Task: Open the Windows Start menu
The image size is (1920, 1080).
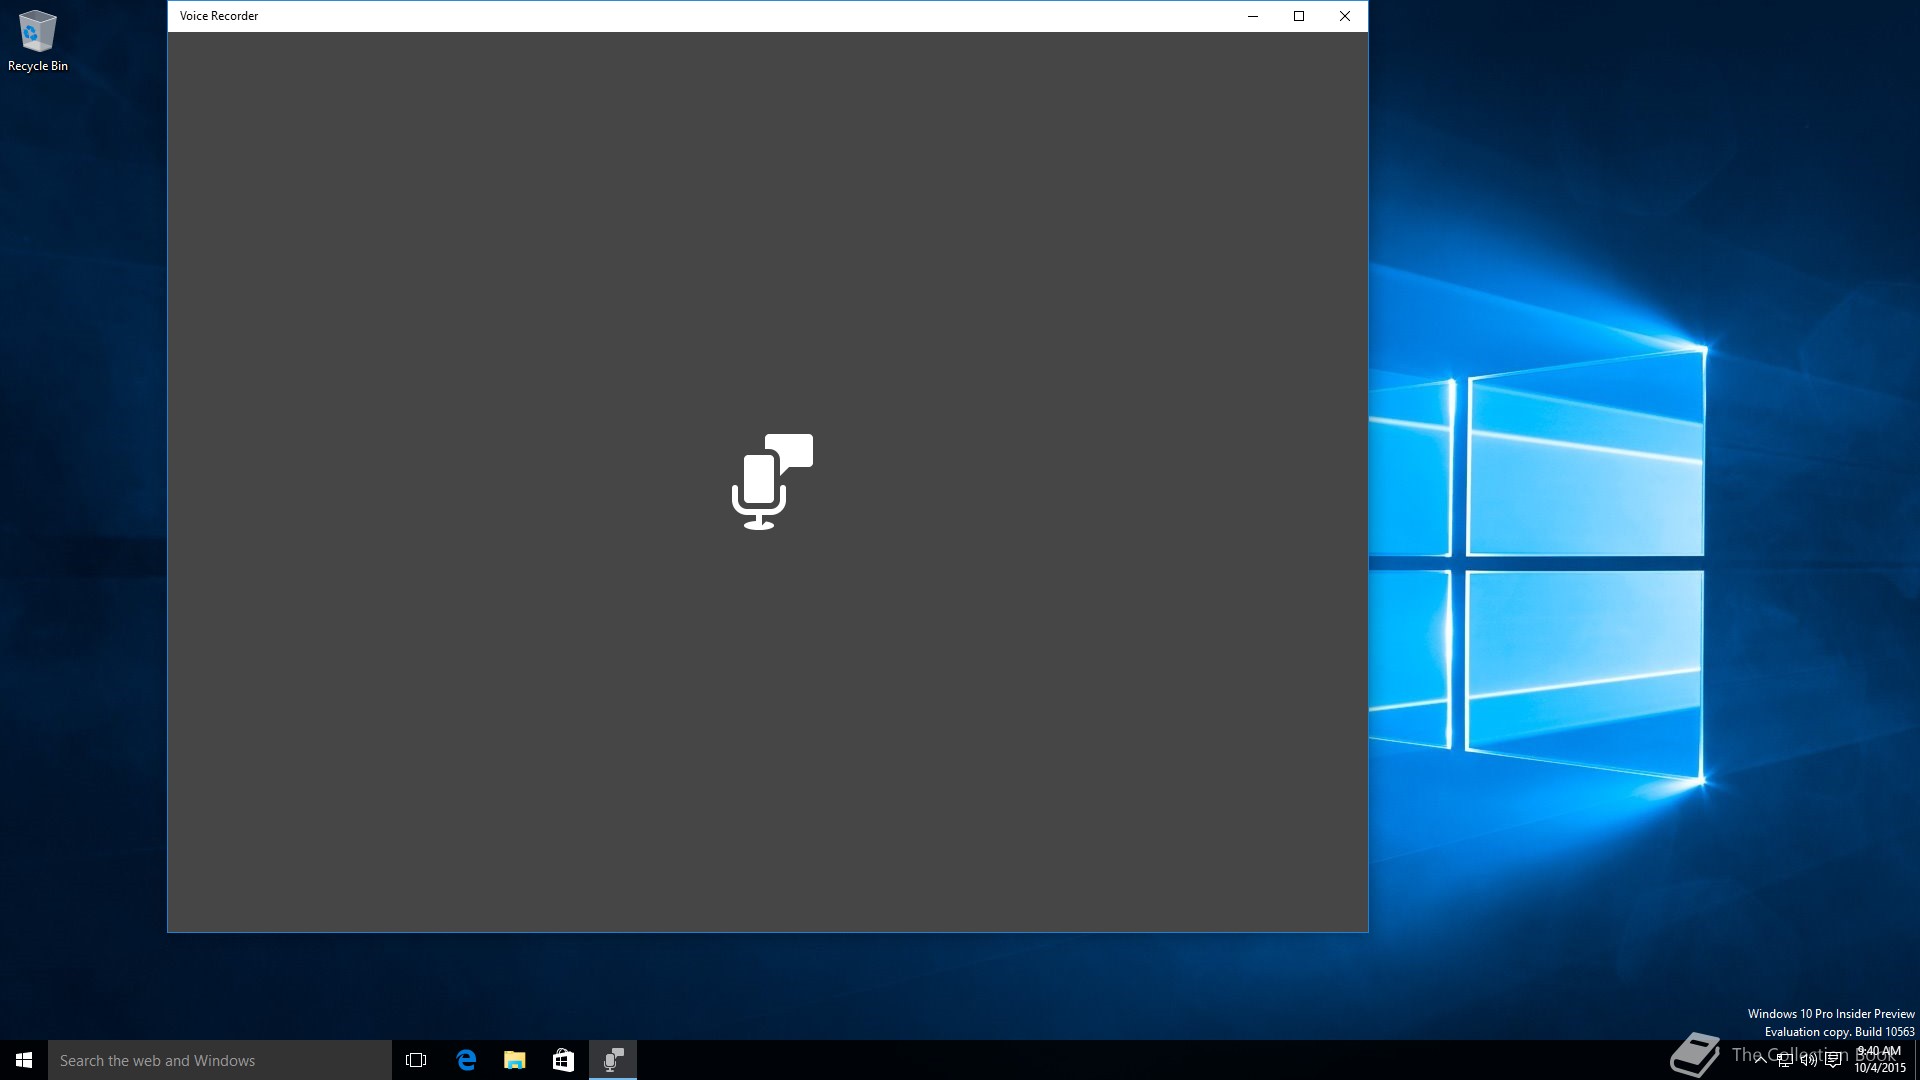Action: click(24, 1060)
